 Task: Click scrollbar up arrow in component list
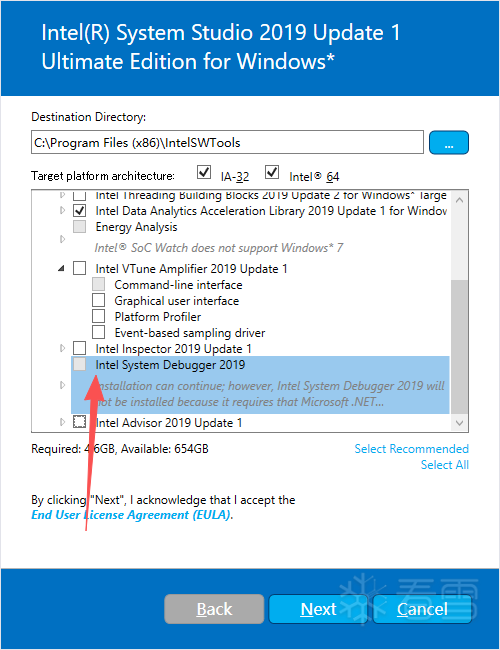[x=459, y=200]
